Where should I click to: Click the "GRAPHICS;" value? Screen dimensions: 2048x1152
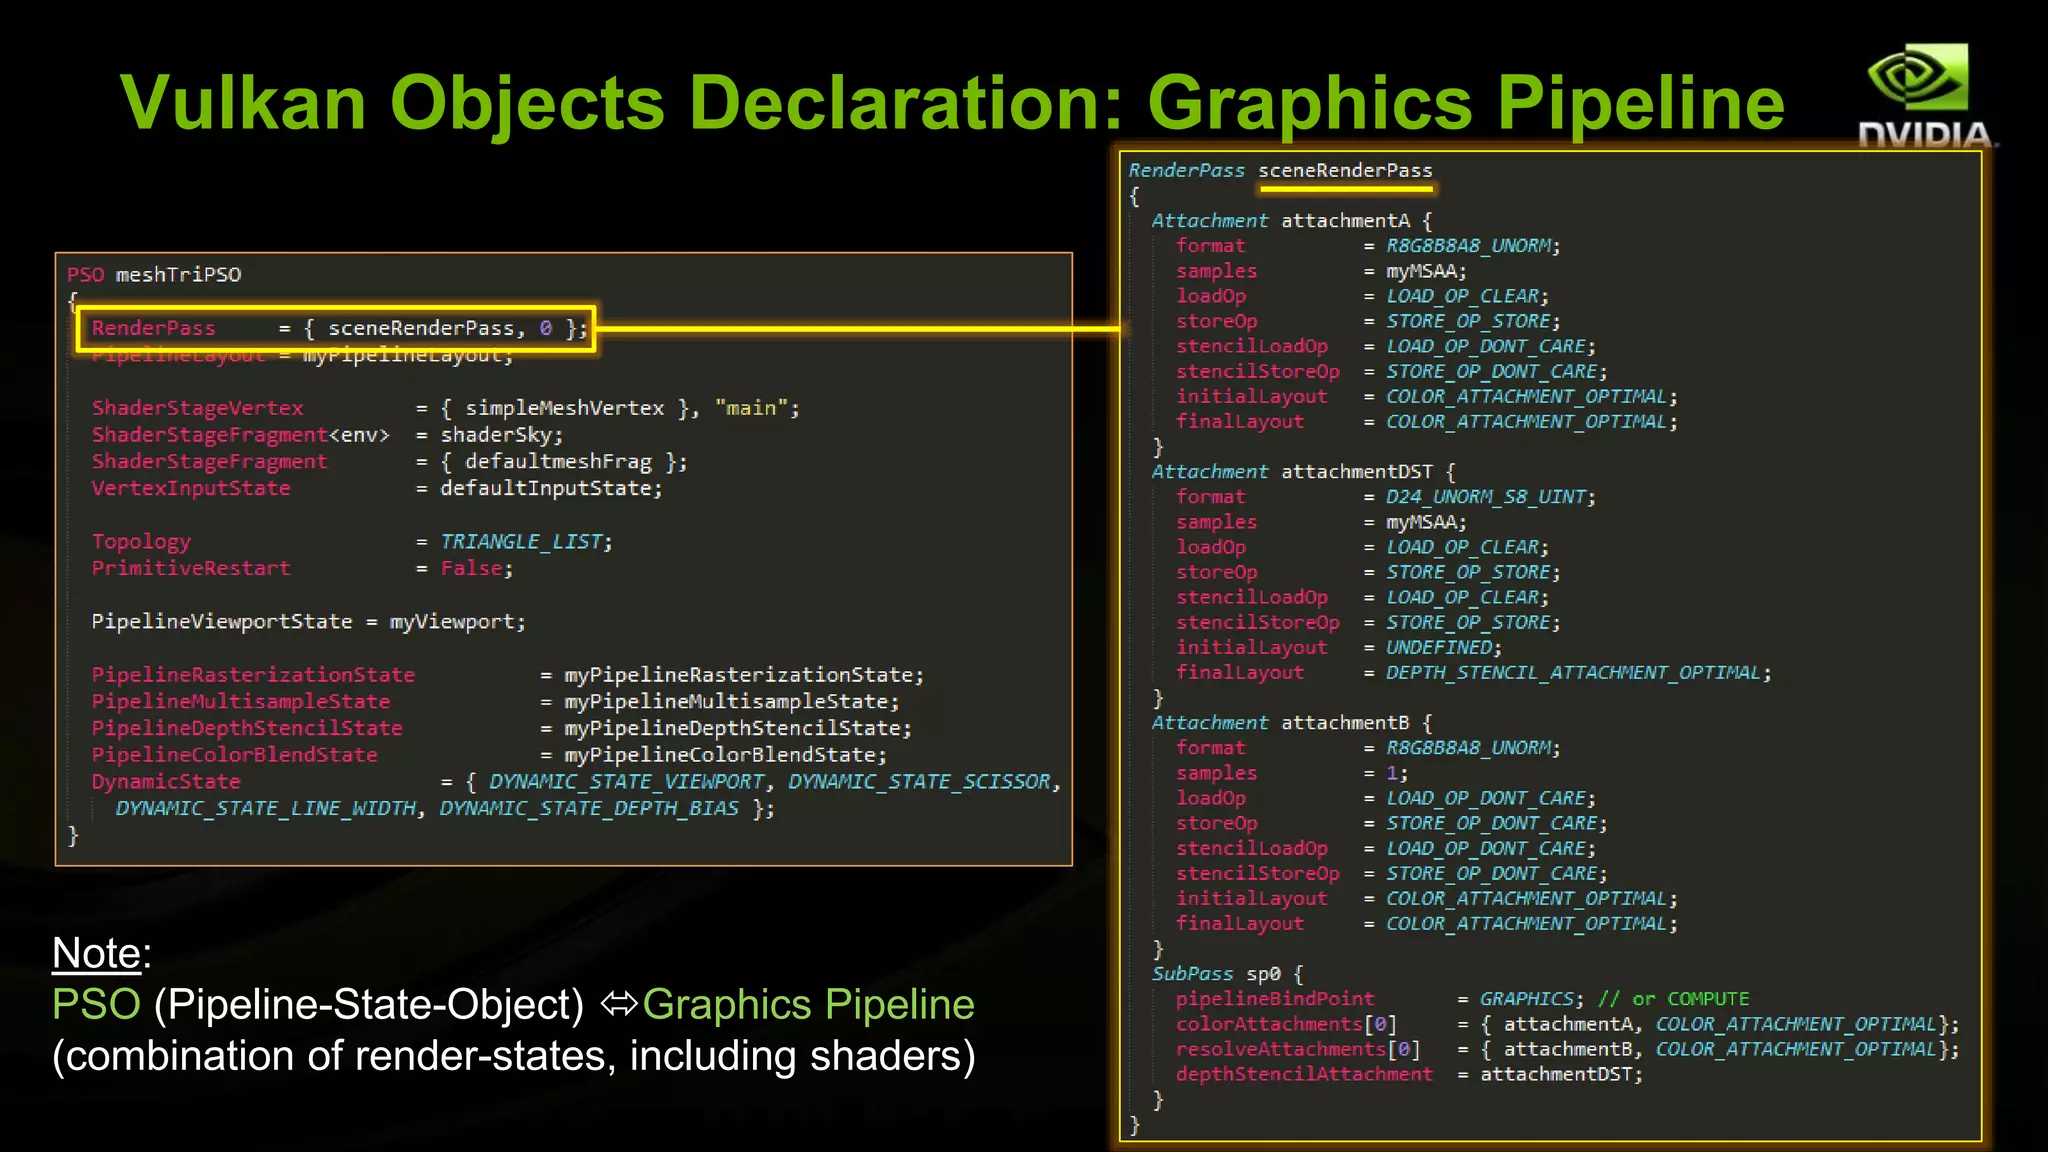pos(1532,999)
